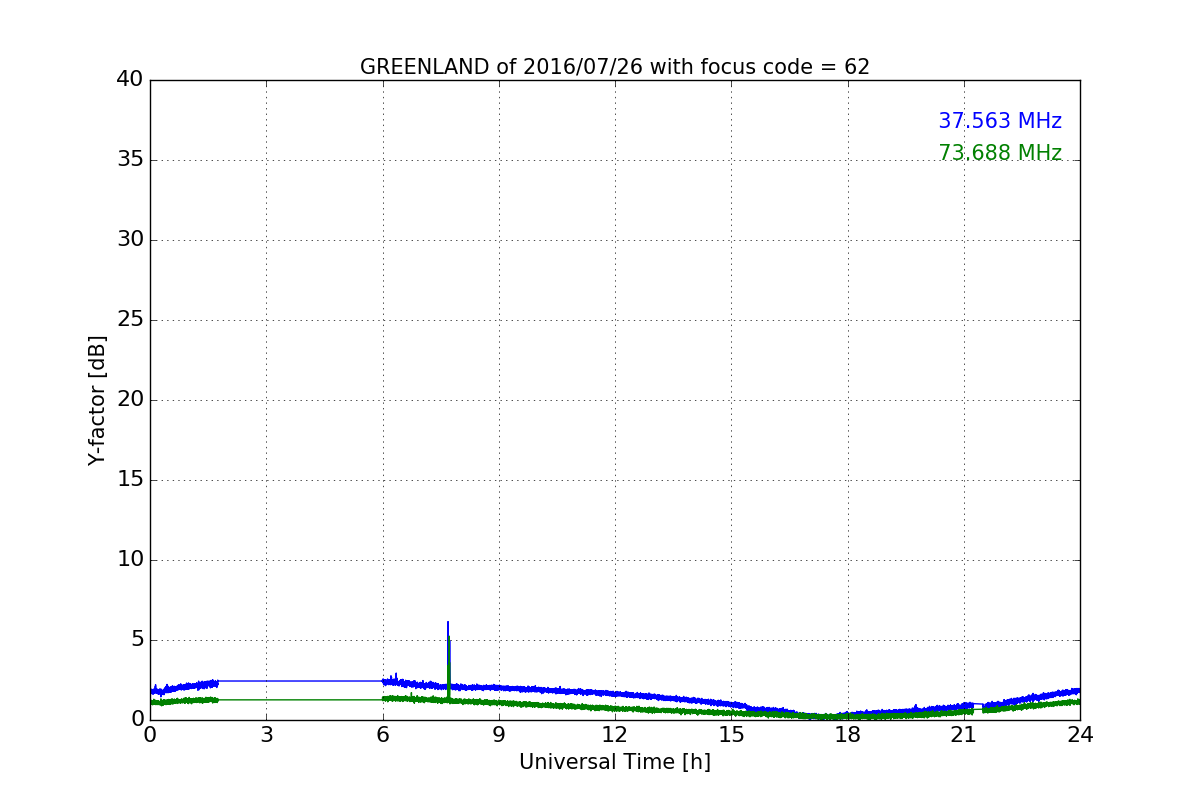The width and height of the screenshot is (1200, 800).
Task: Click x-axis tick label 3
Action: (266, 735)
